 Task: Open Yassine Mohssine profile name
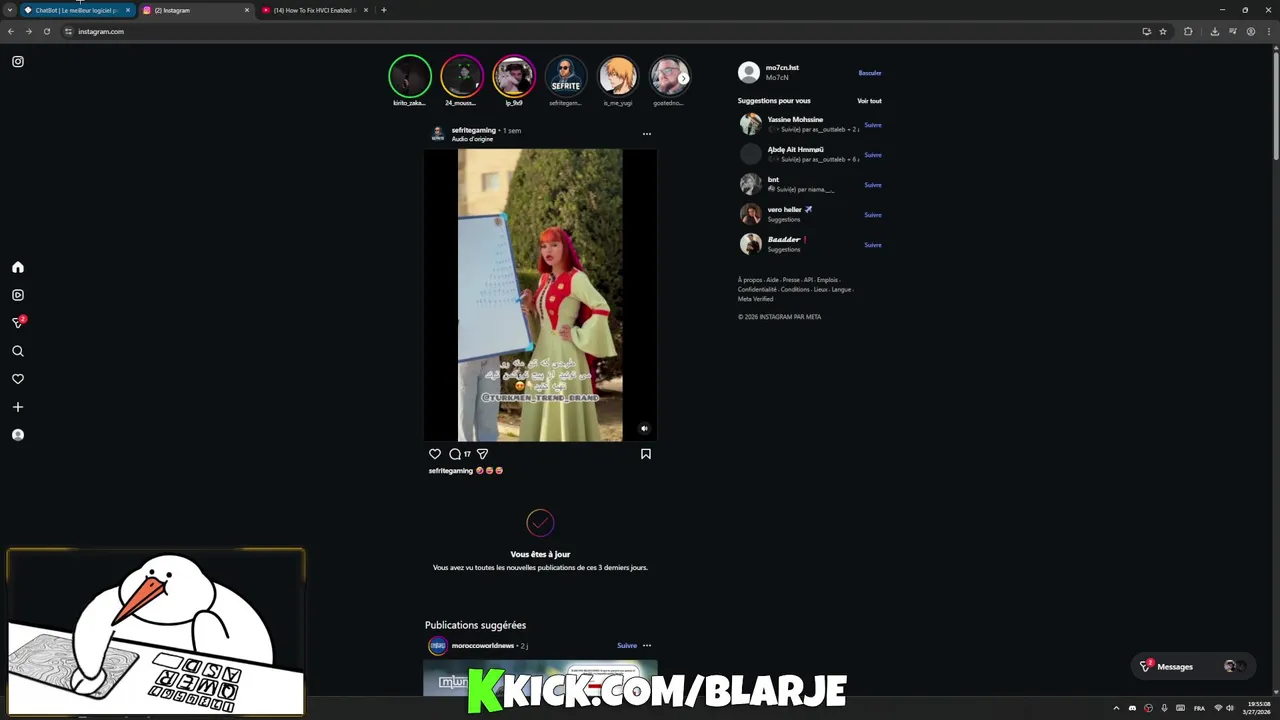point(795,120)
